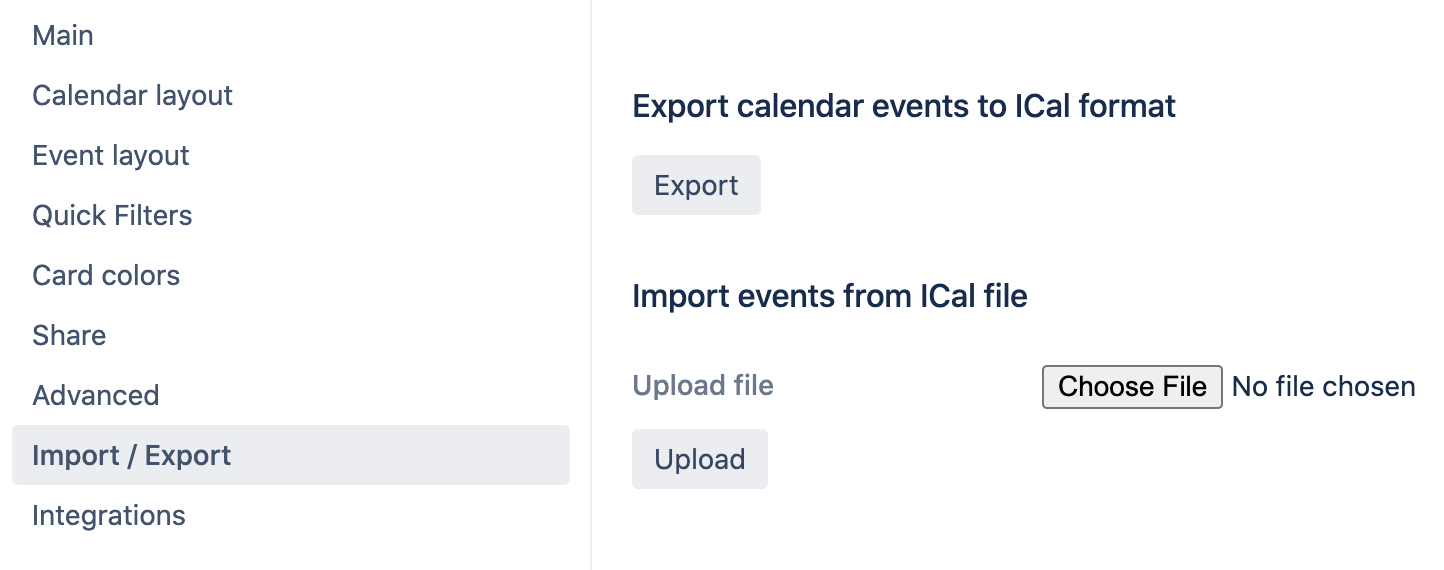
Task: Click 'Export calendar events to ICal format' heading
Action: (904, 106)
